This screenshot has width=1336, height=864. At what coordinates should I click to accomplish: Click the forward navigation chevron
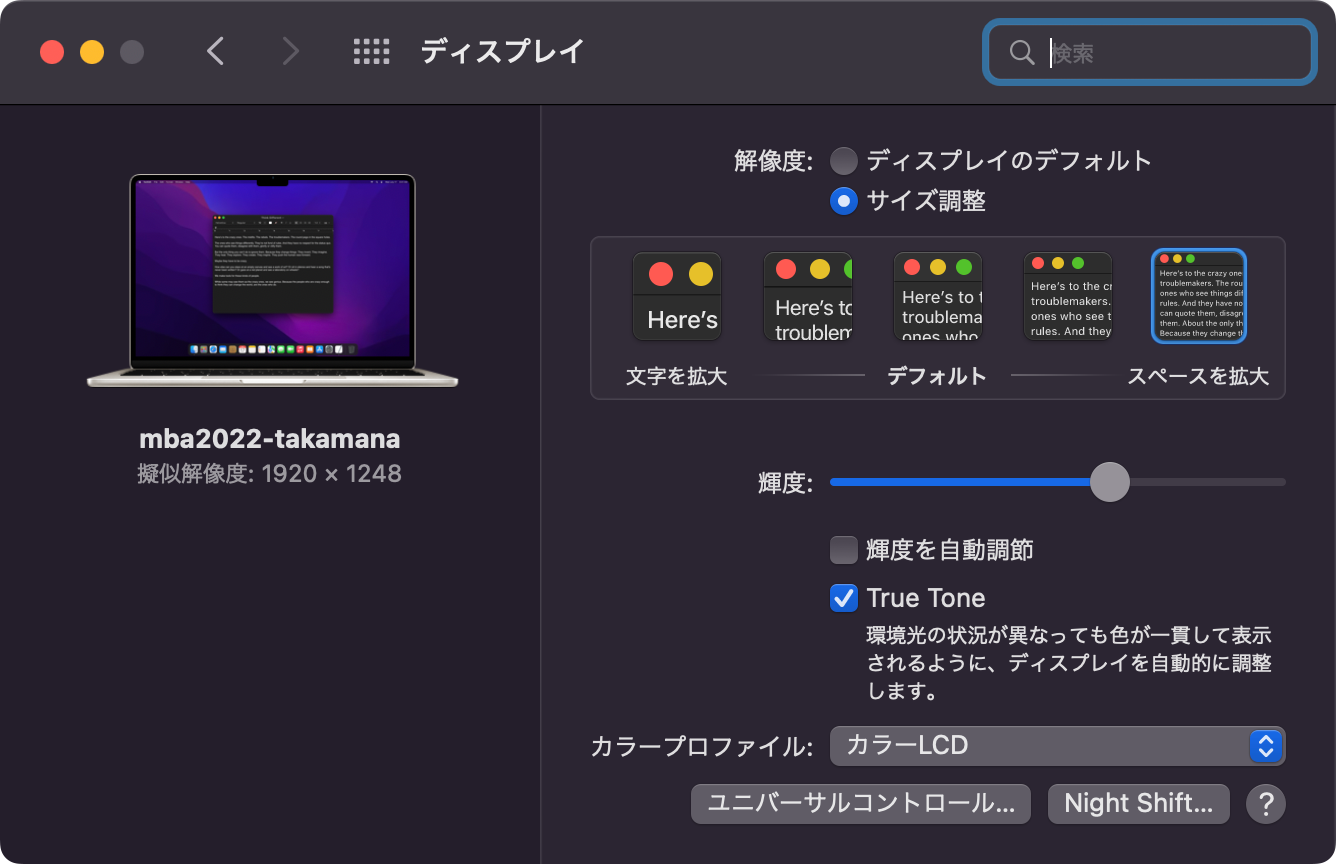tap(289, 51)
